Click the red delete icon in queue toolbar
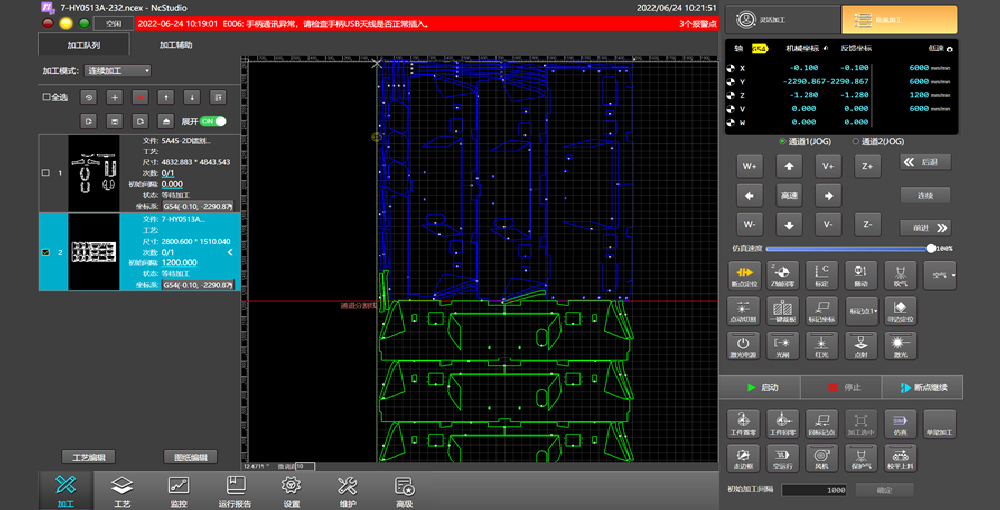The width and height of the screenshot is (1001, 510). tap(140, 97)
